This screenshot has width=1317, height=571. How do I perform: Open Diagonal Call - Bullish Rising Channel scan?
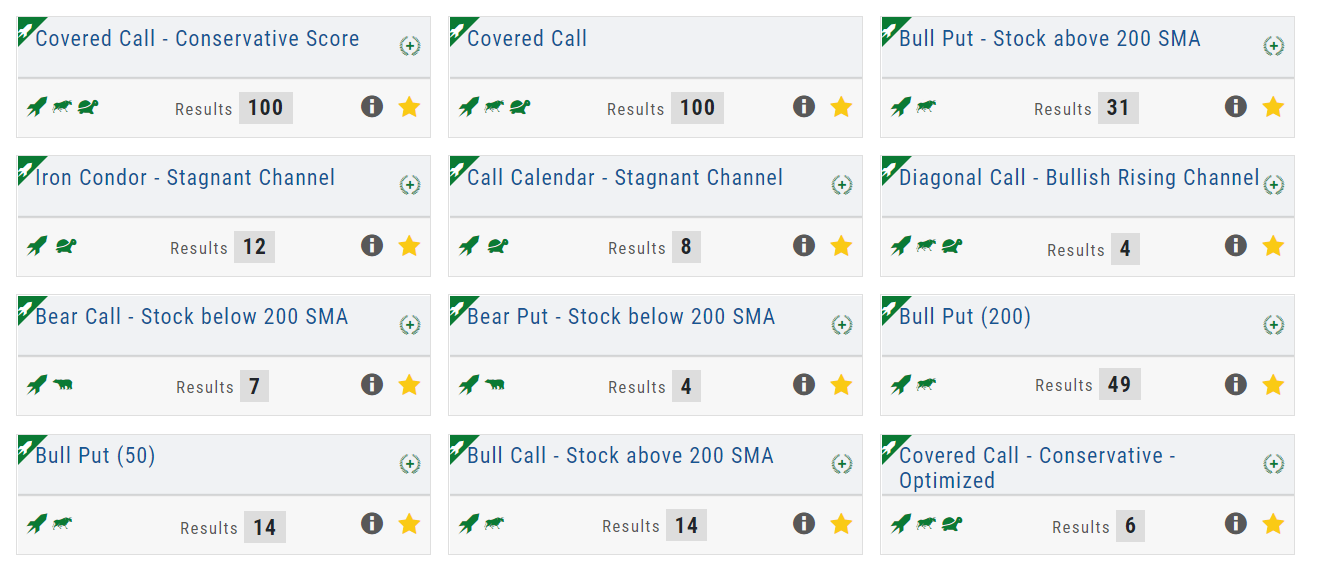click(x=1079, y=178)
